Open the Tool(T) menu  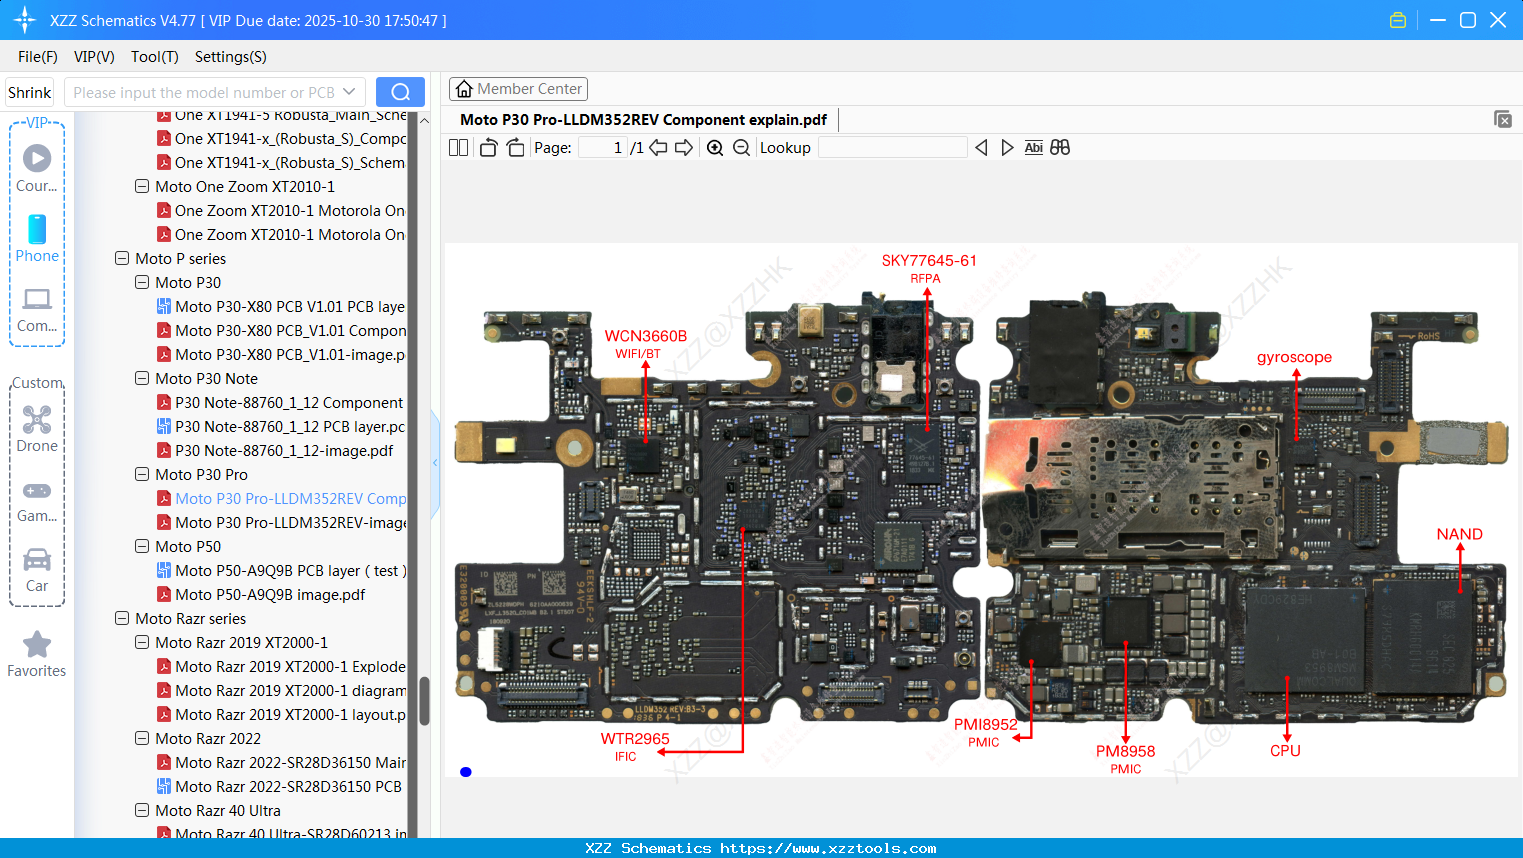pyautogui.click(x=154, y=57)
